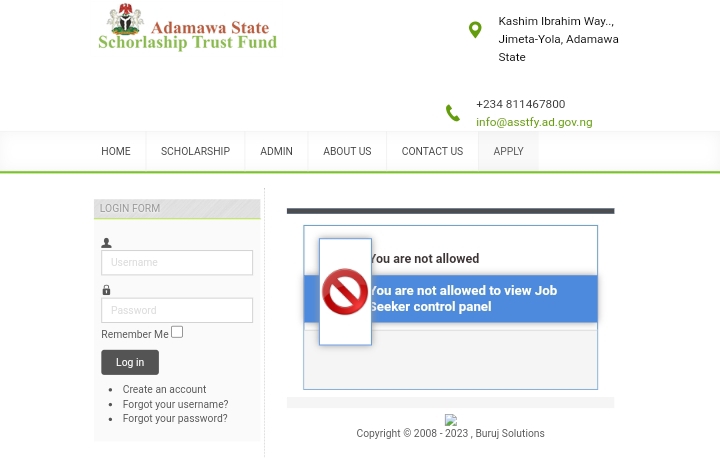Click the green phone handset icon
Image resolution: width=720 pixels, height=458 pixels.
coord(453,113)
